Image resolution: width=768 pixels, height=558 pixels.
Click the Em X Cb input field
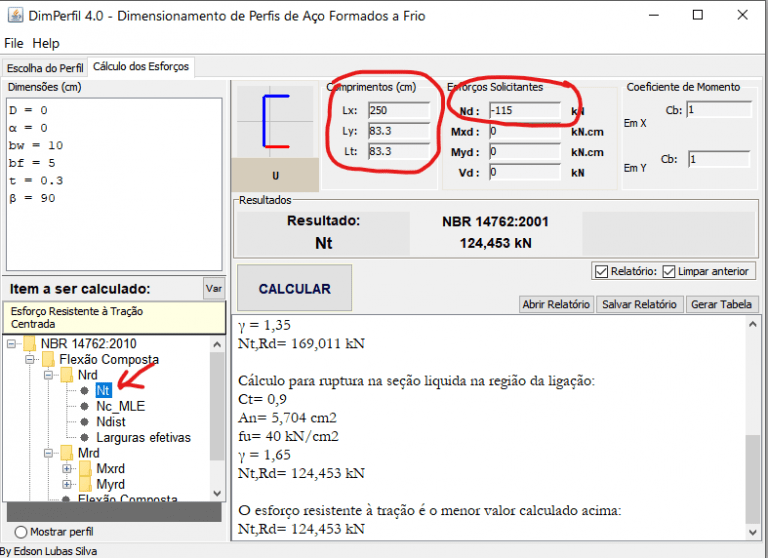tap(719, 110)
